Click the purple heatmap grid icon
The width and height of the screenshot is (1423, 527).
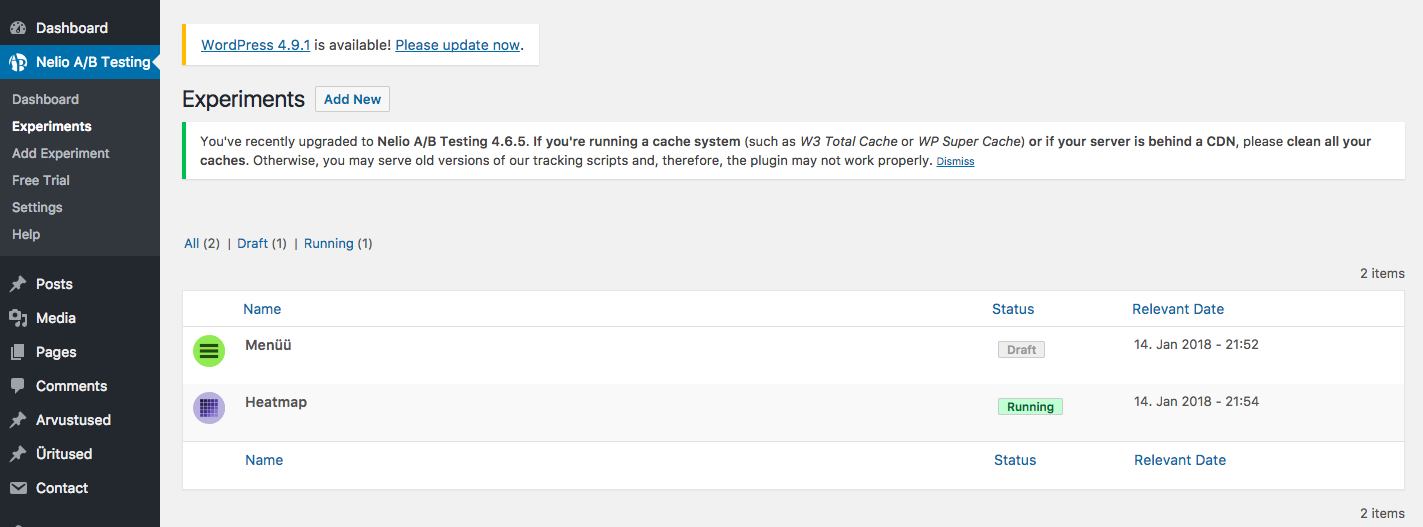tap(209, 408)
